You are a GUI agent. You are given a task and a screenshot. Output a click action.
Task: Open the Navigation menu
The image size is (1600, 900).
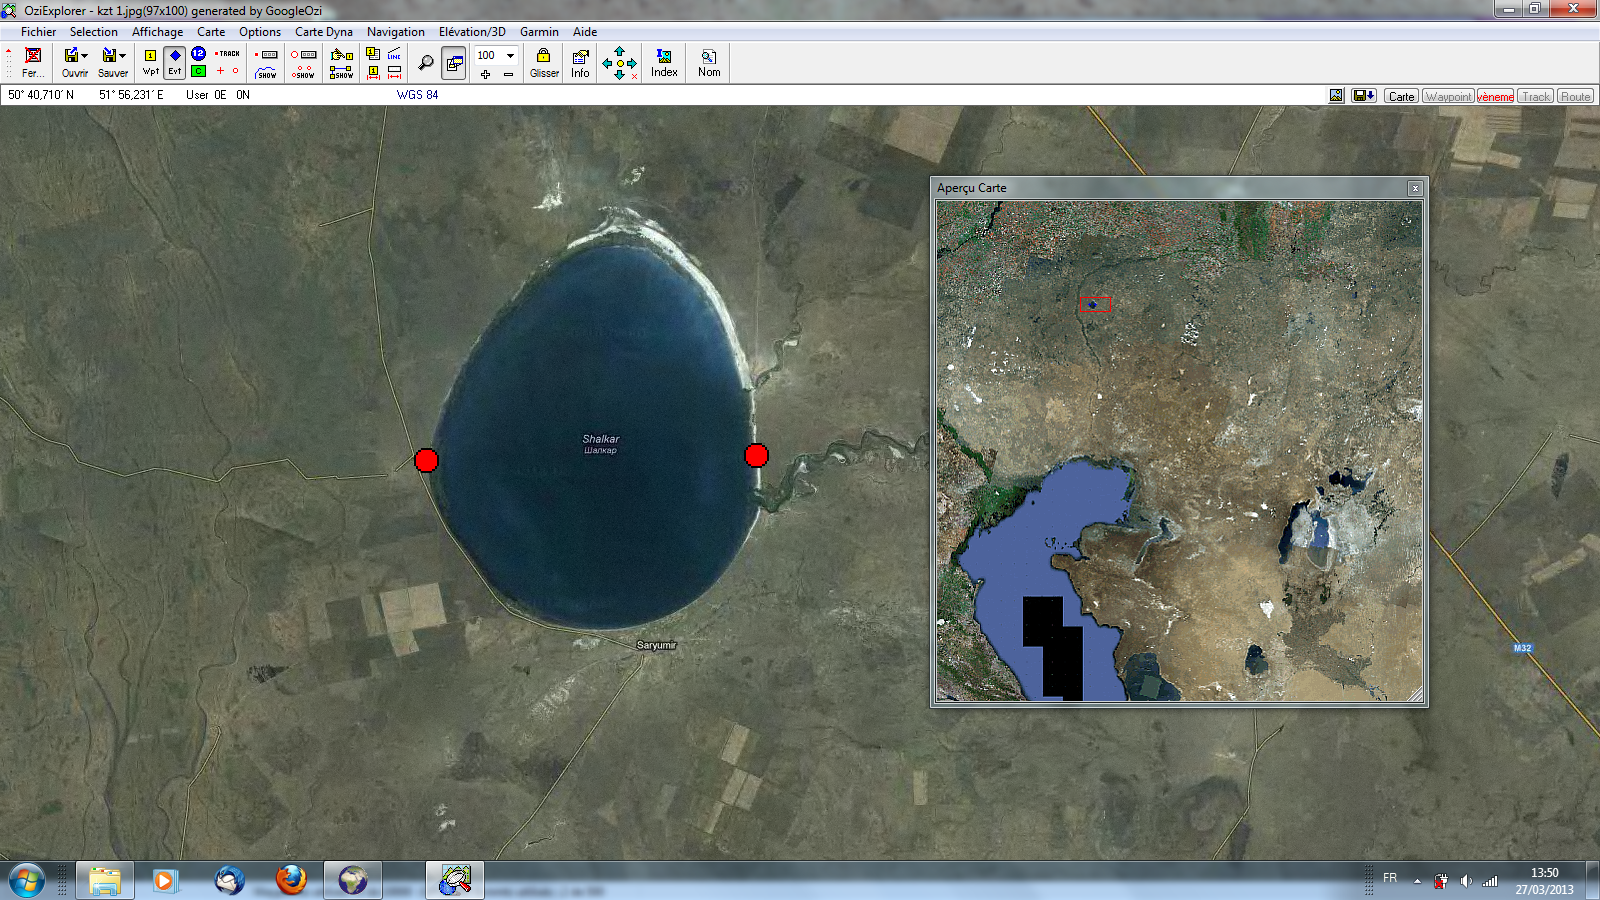[x=395, y=32]
